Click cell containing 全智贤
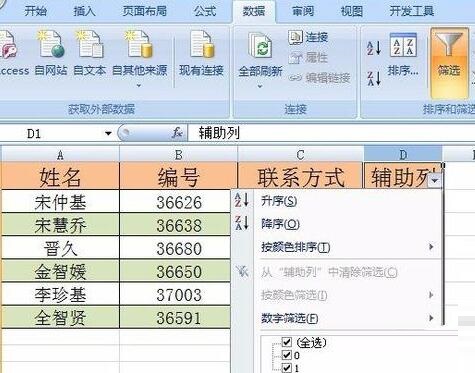This screenshot has width=475, height=373. [60, 318]
